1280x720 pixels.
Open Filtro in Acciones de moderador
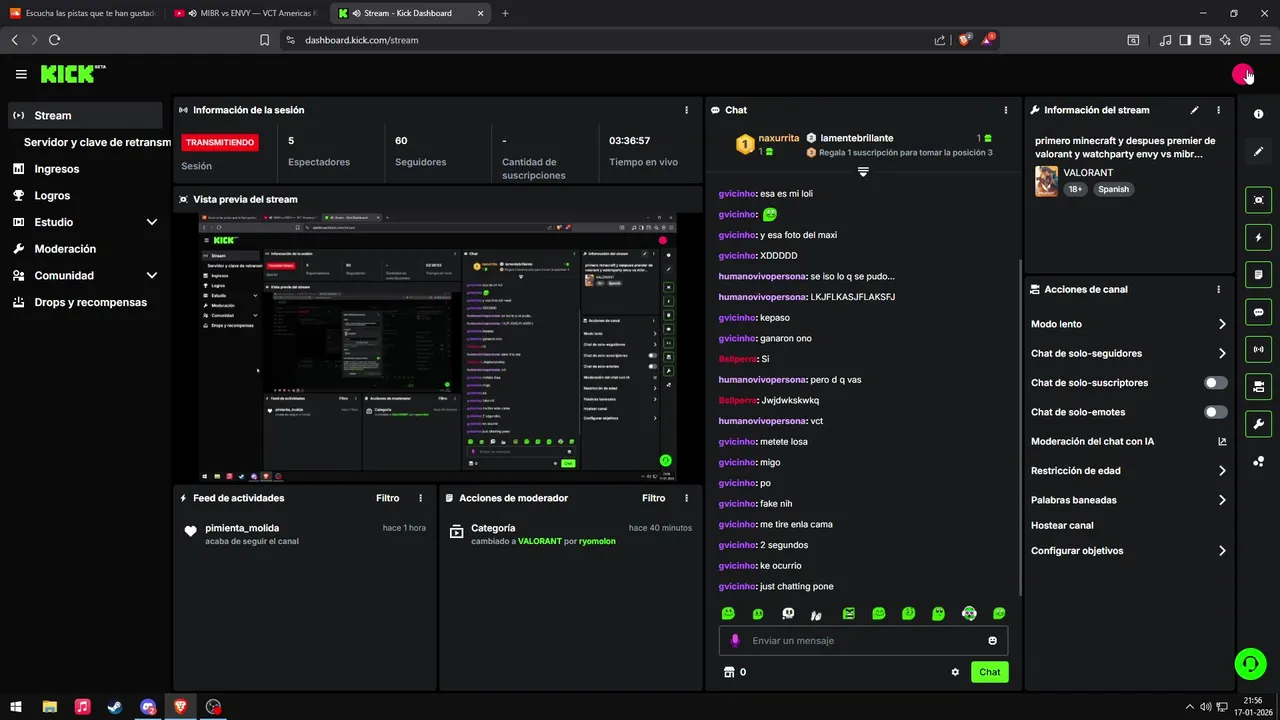click(653, 498)
